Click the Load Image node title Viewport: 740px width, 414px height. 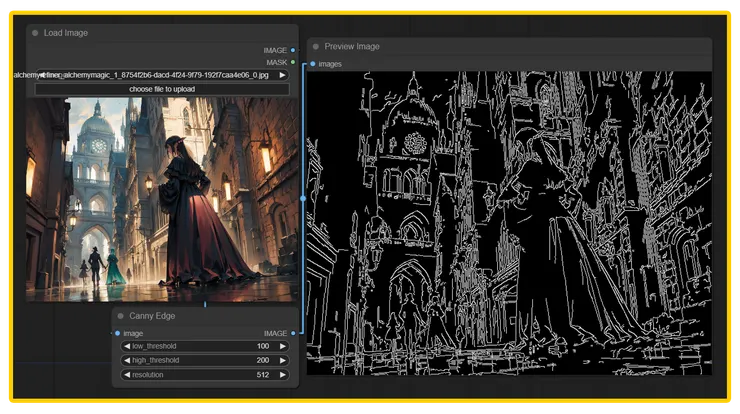point(66,33)
